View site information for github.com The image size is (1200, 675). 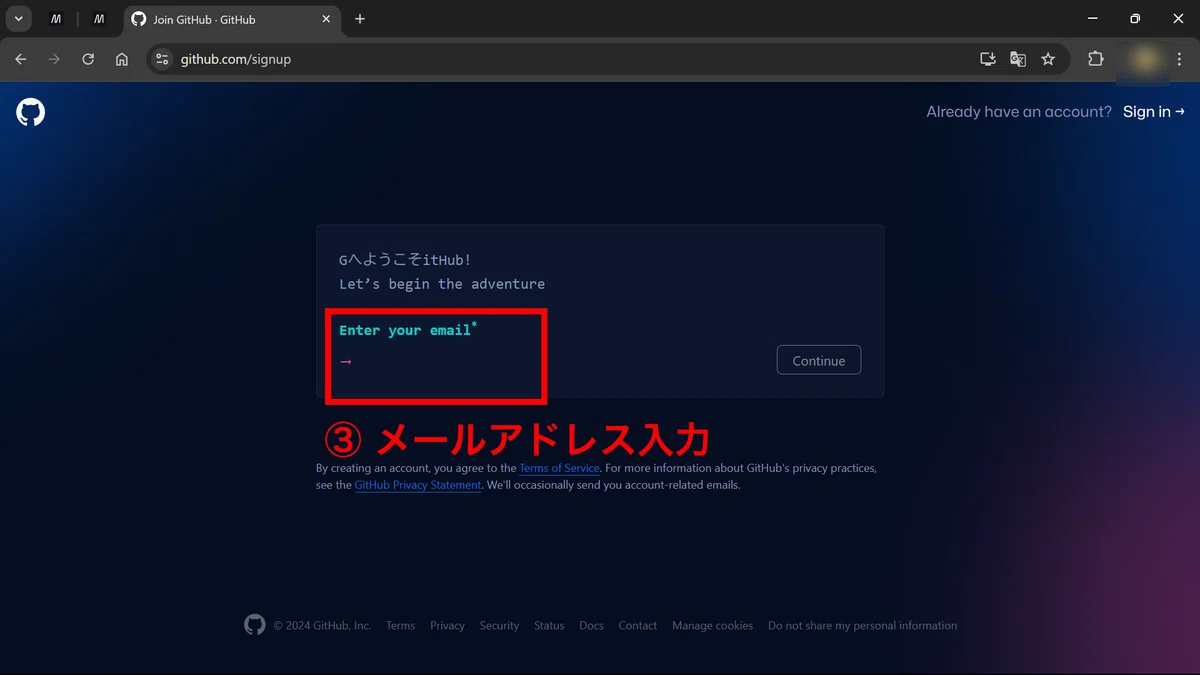pyautogui.click(x=163, y=59)
